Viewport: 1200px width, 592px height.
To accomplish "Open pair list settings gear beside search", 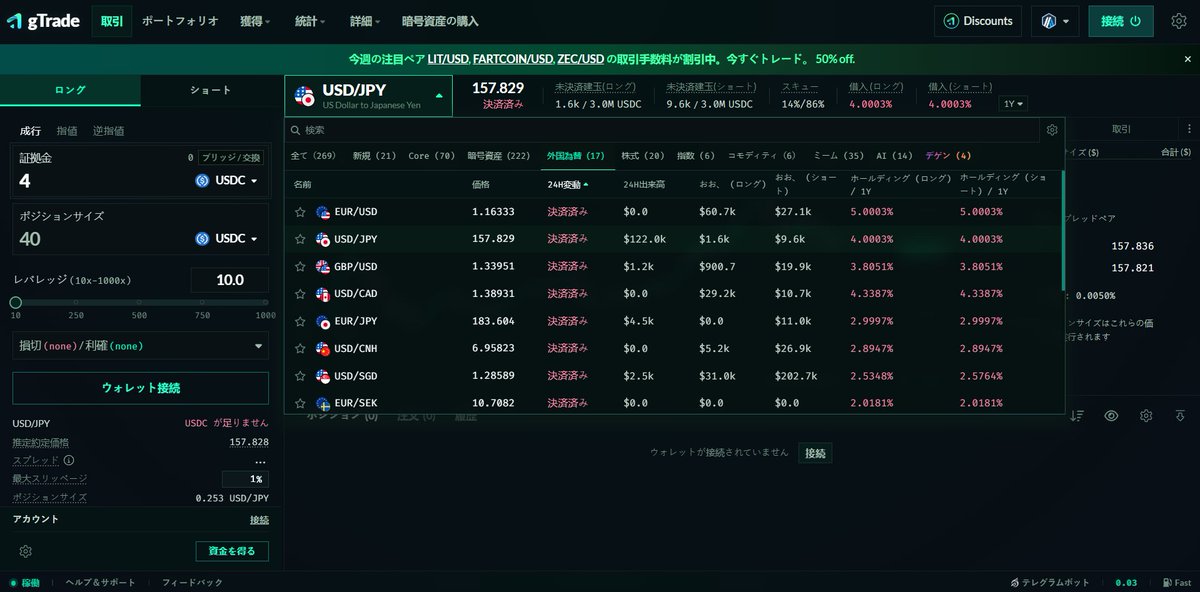I will tap(1052, 130).
